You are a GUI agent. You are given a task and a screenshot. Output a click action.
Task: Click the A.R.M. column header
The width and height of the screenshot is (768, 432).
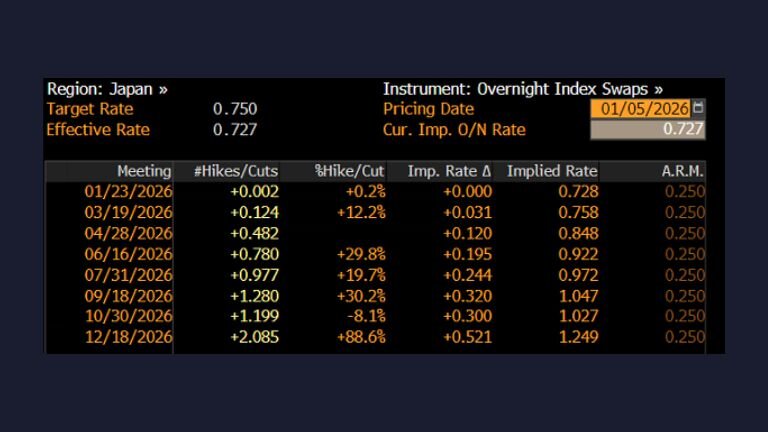coord(653,171)
